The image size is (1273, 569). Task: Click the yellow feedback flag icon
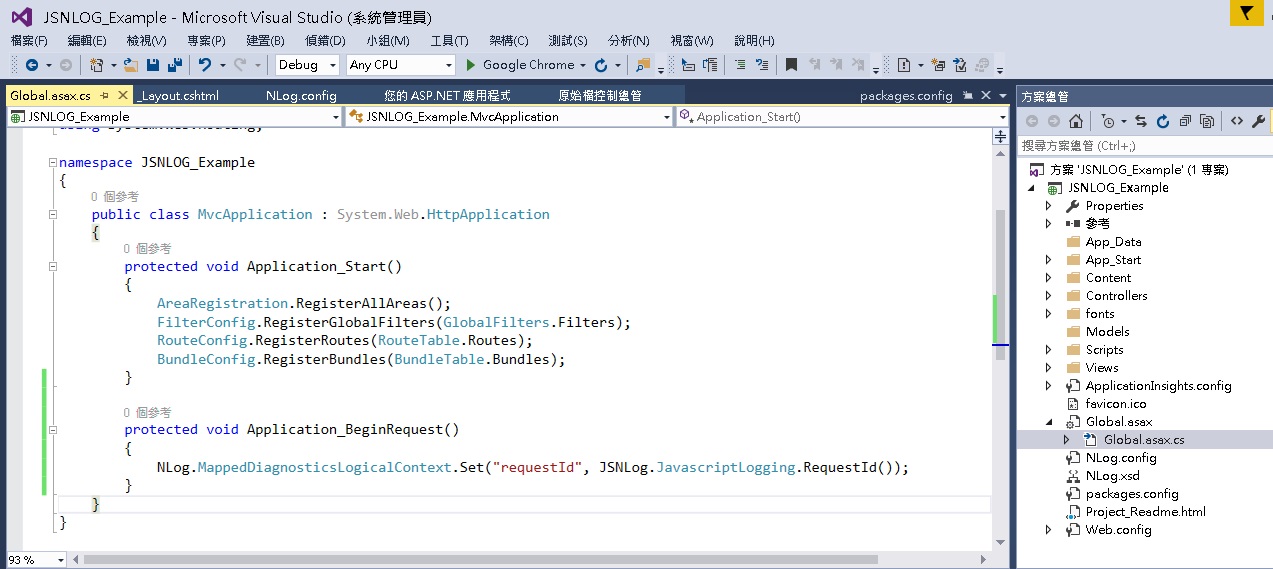(x=1246, y=13)
